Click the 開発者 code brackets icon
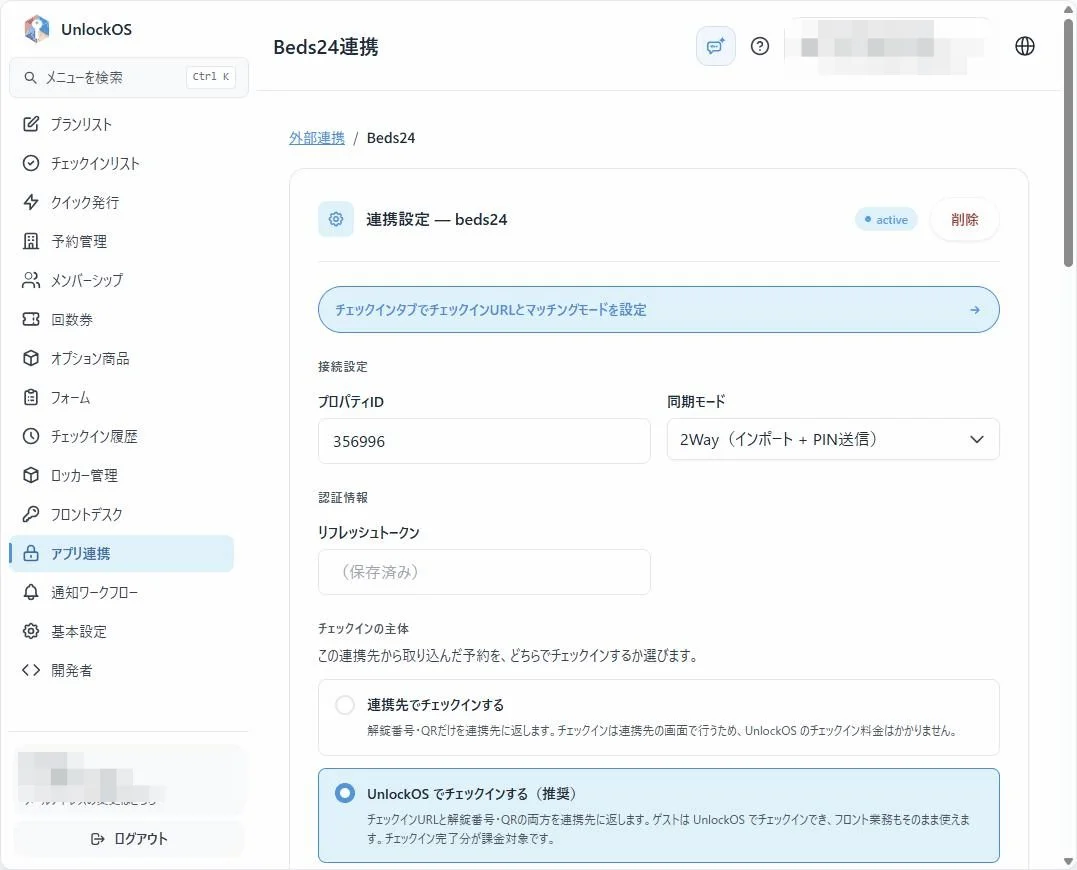1077x870 pixels. click(x=31, y=670)
